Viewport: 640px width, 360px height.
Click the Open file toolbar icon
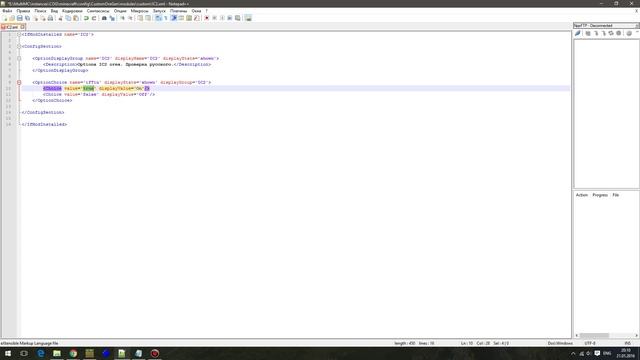12,18
